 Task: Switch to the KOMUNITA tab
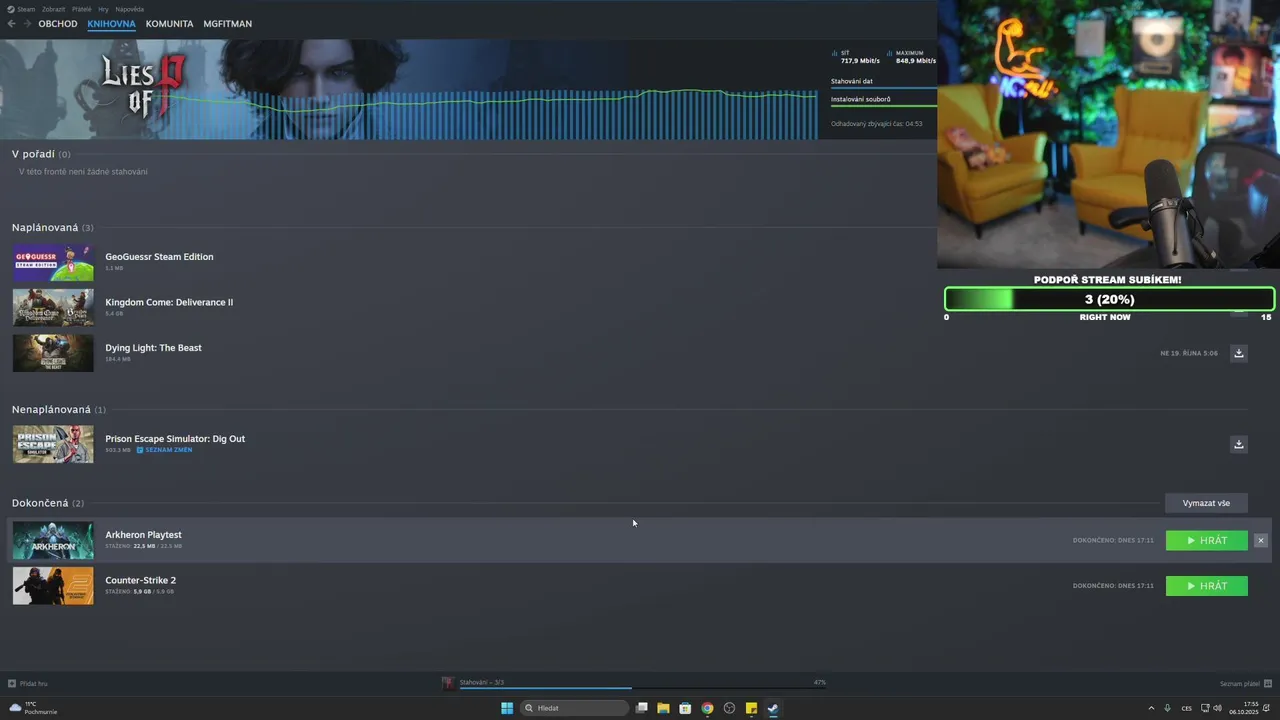[x=169, y=24]
